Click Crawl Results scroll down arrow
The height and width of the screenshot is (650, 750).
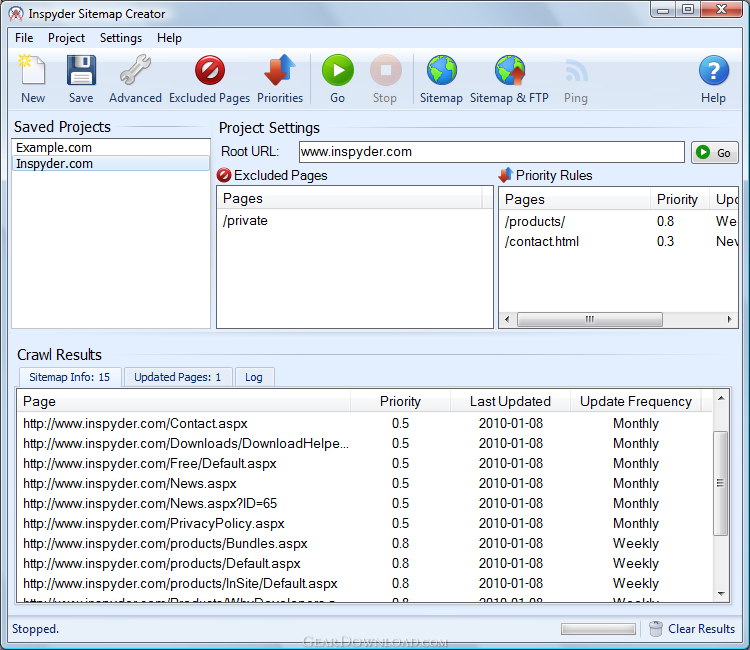coord(721,594)
